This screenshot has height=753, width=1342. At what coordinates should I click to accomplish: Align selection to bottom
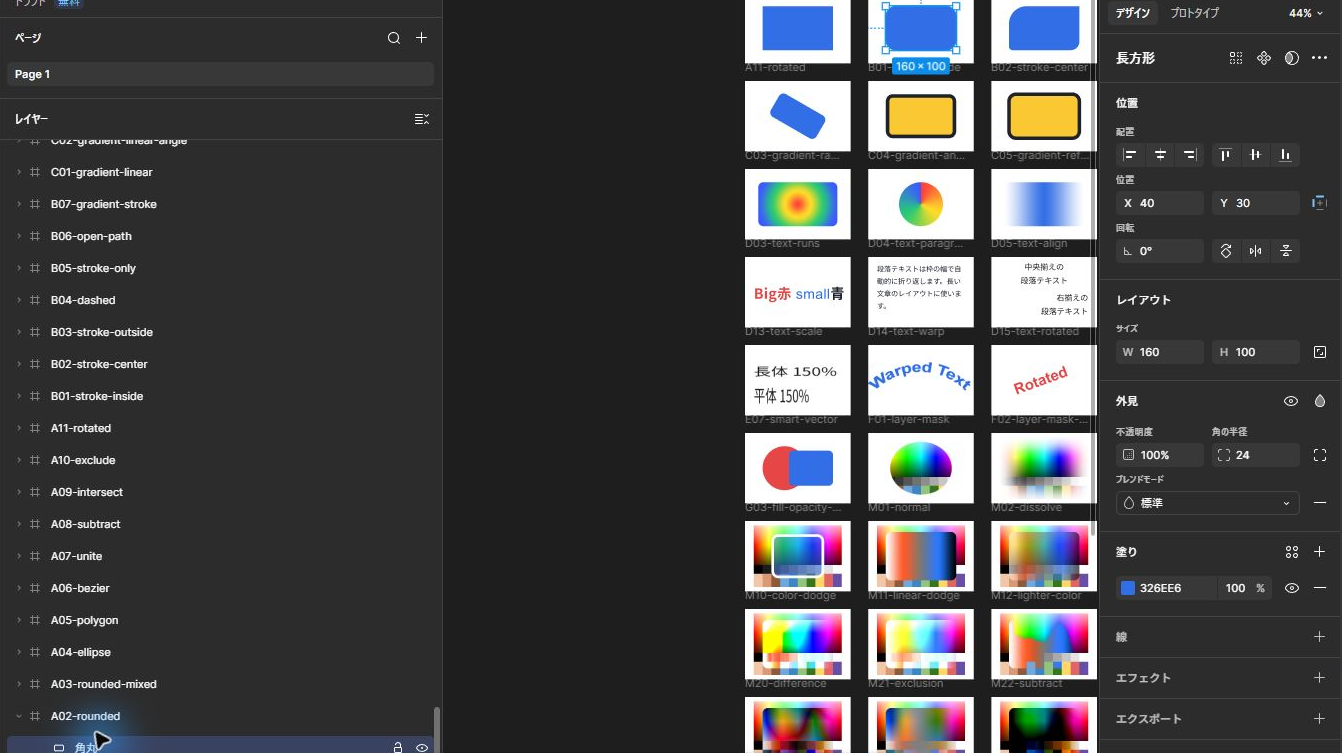[1285, 155]
